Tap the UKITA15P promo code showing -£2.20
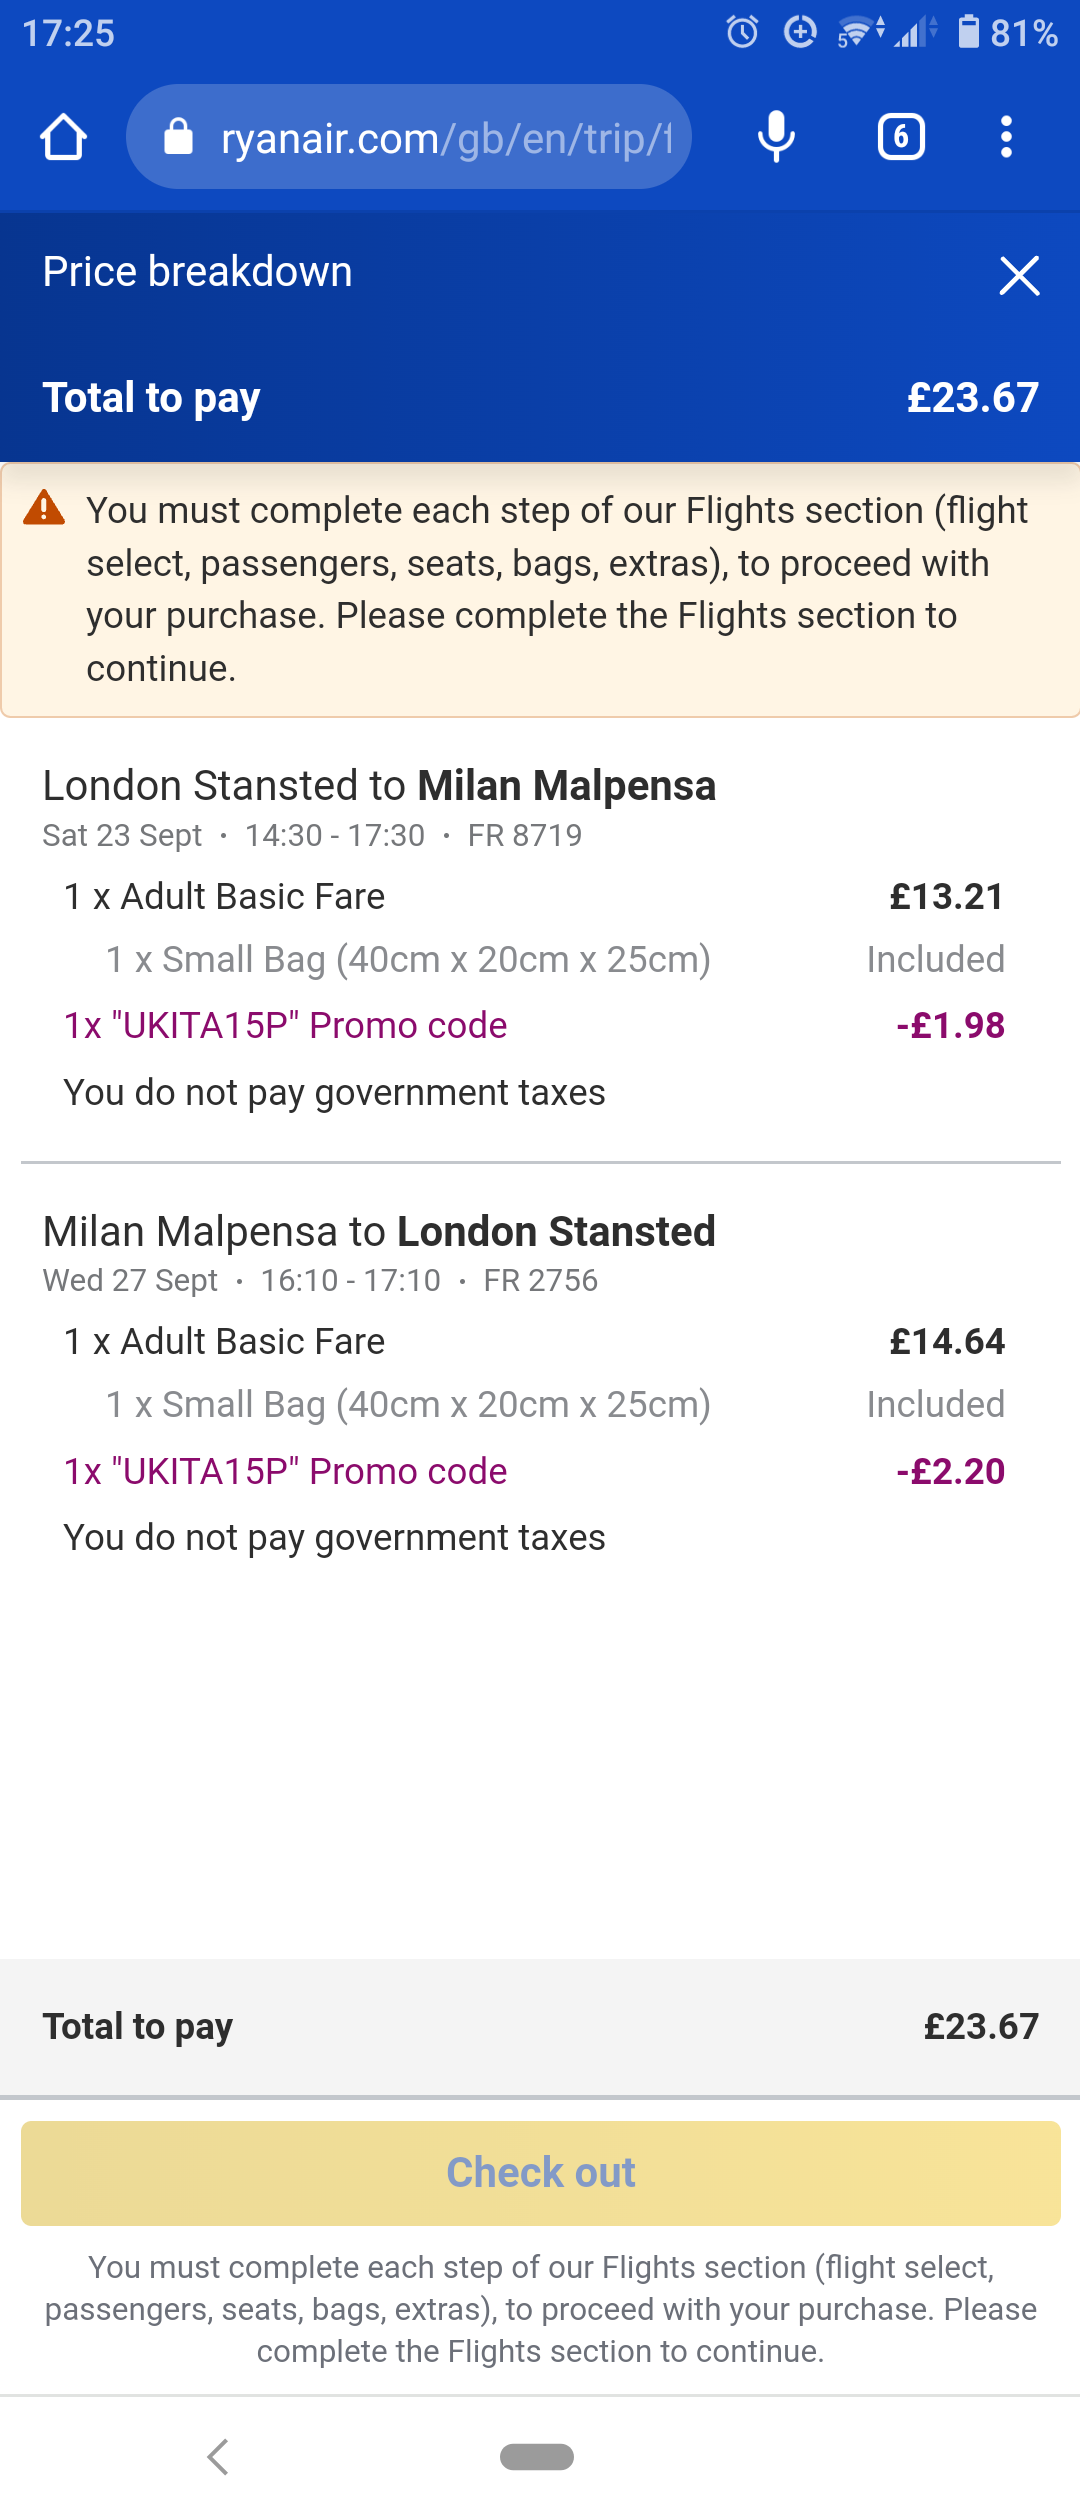The width and height of the screenshot is (1080, 2520). tap(286, 1472)
